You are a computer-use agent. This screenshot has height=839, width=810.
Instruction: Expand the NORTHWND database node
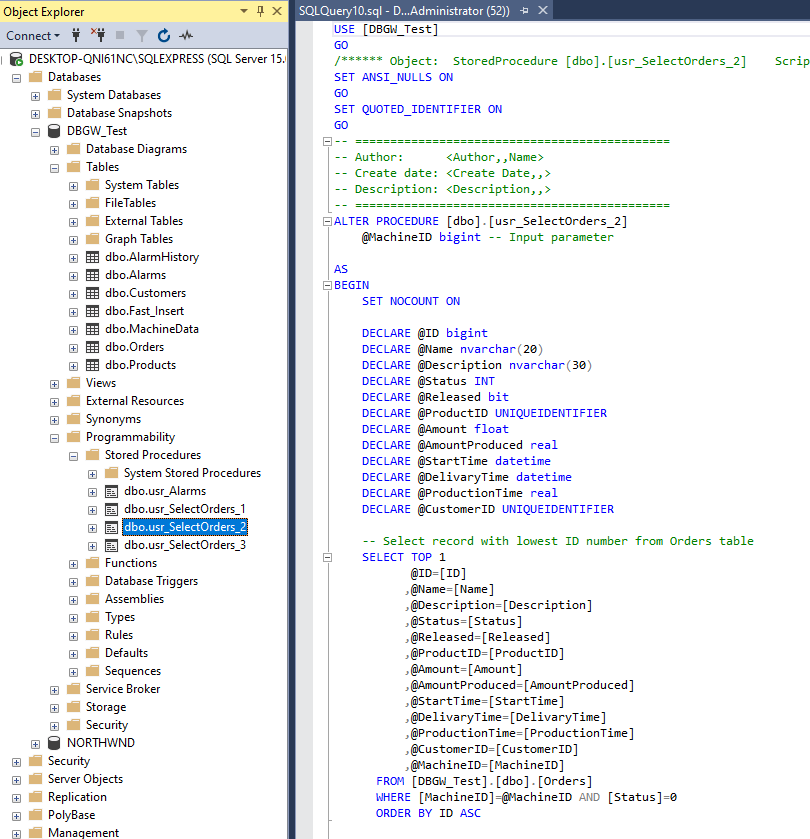pyautogui.click(x=35, y=744)
